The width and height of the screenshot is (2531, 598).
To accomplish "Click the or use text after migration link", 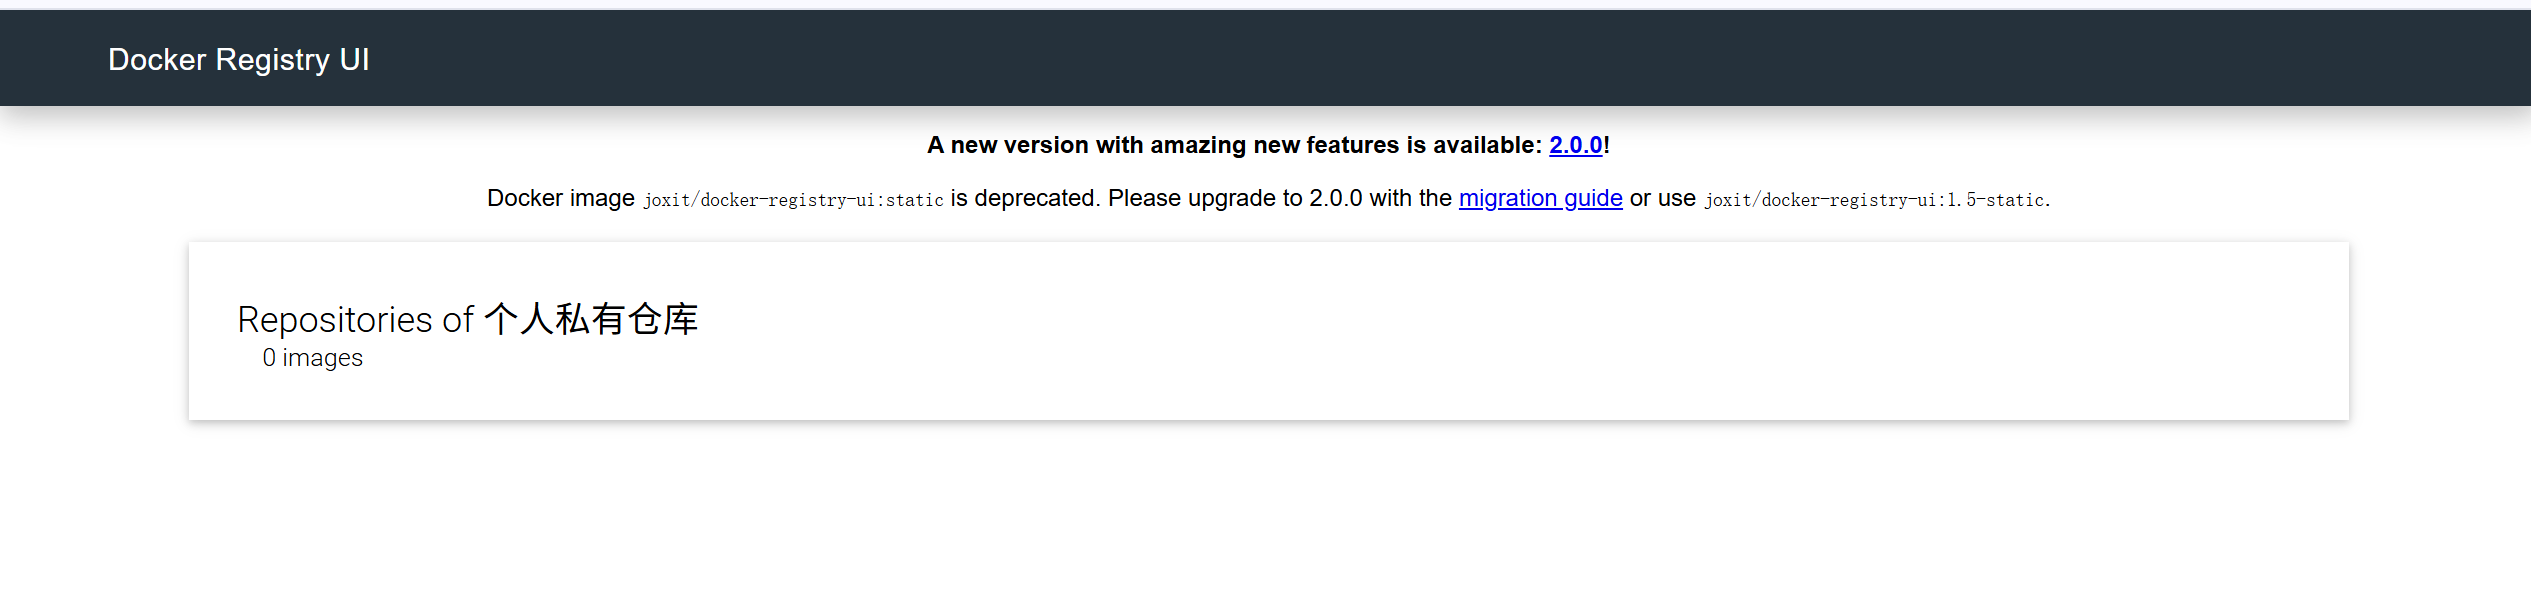I will tap(1662, 198).
